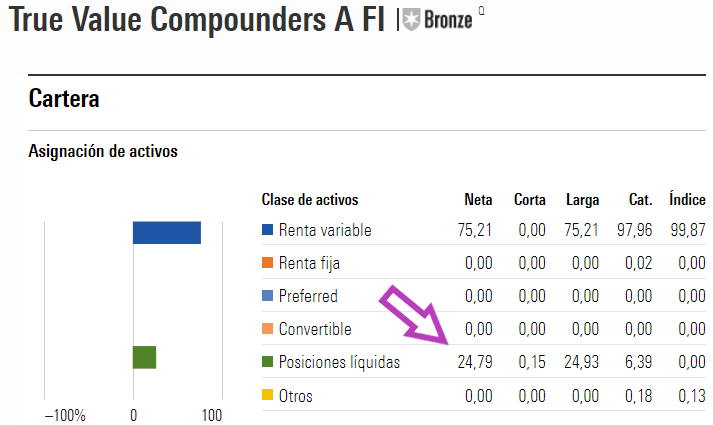Click the Convertible light orange legend square

point(267,329)
